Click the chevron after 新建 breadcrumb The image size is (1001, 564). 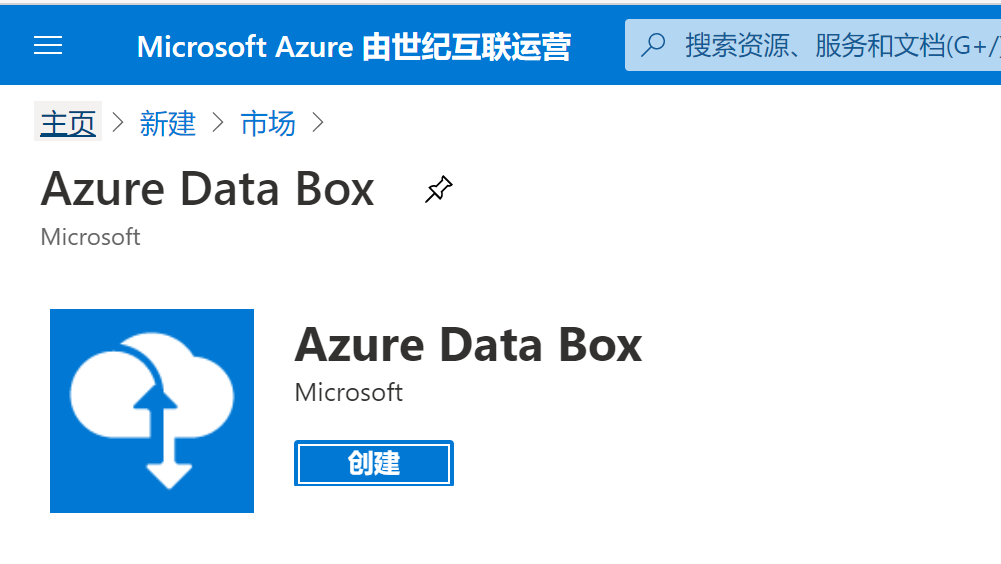click(218, 122)
